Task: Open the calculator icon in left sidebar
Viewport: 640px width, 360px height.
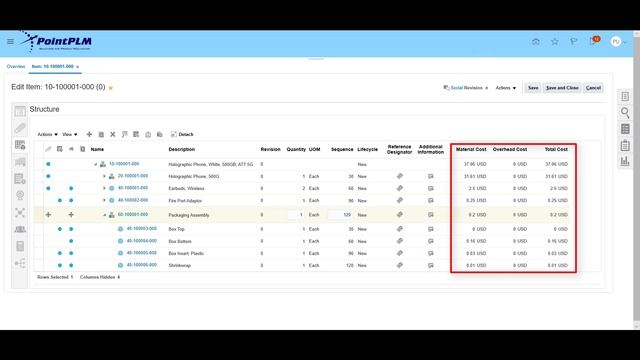Action: tap(20, 246)
